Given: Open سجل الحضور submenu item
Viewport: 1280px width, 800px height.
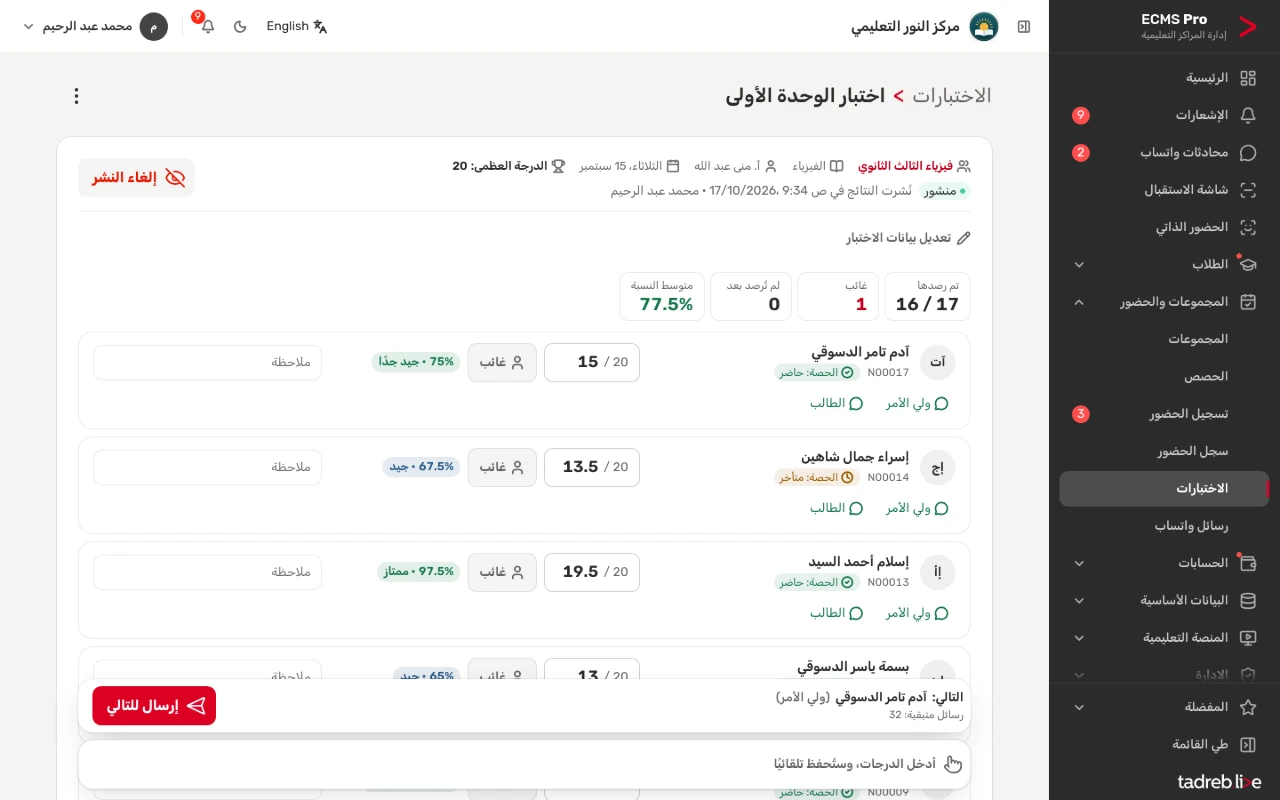Looking at the screenshot, I should click(1164, 451).
